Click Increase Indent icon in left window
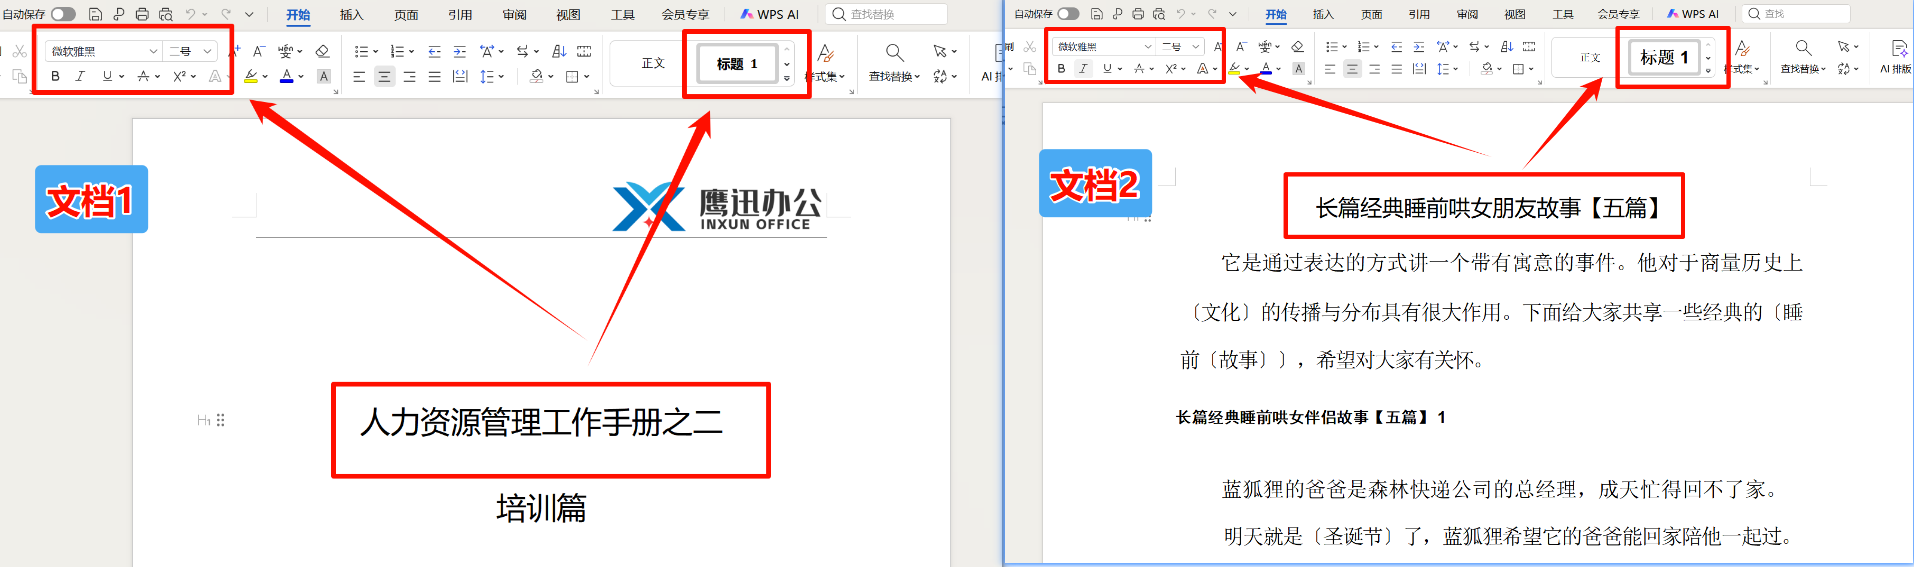Viewport: 1914px width, 567px height. point(459,51)
